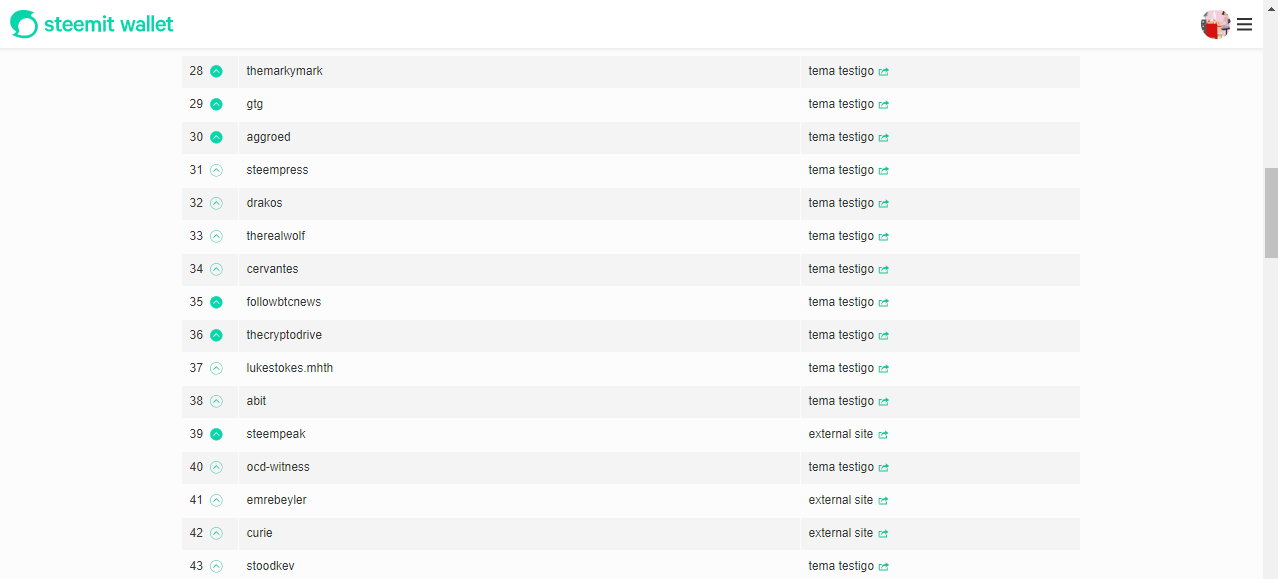Viewport: 1278px width, 579px height.
Task: Open abit account link
Action: pyautogui.click(x=256, y=401)
